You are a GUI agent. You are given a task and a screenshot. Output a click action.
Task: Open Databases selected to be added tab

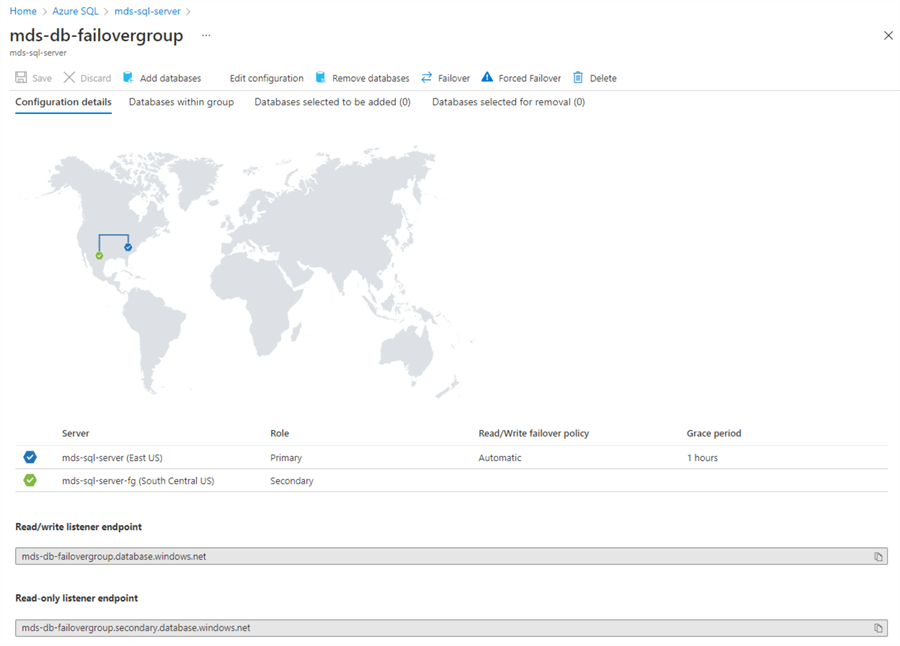click(332, 102)
